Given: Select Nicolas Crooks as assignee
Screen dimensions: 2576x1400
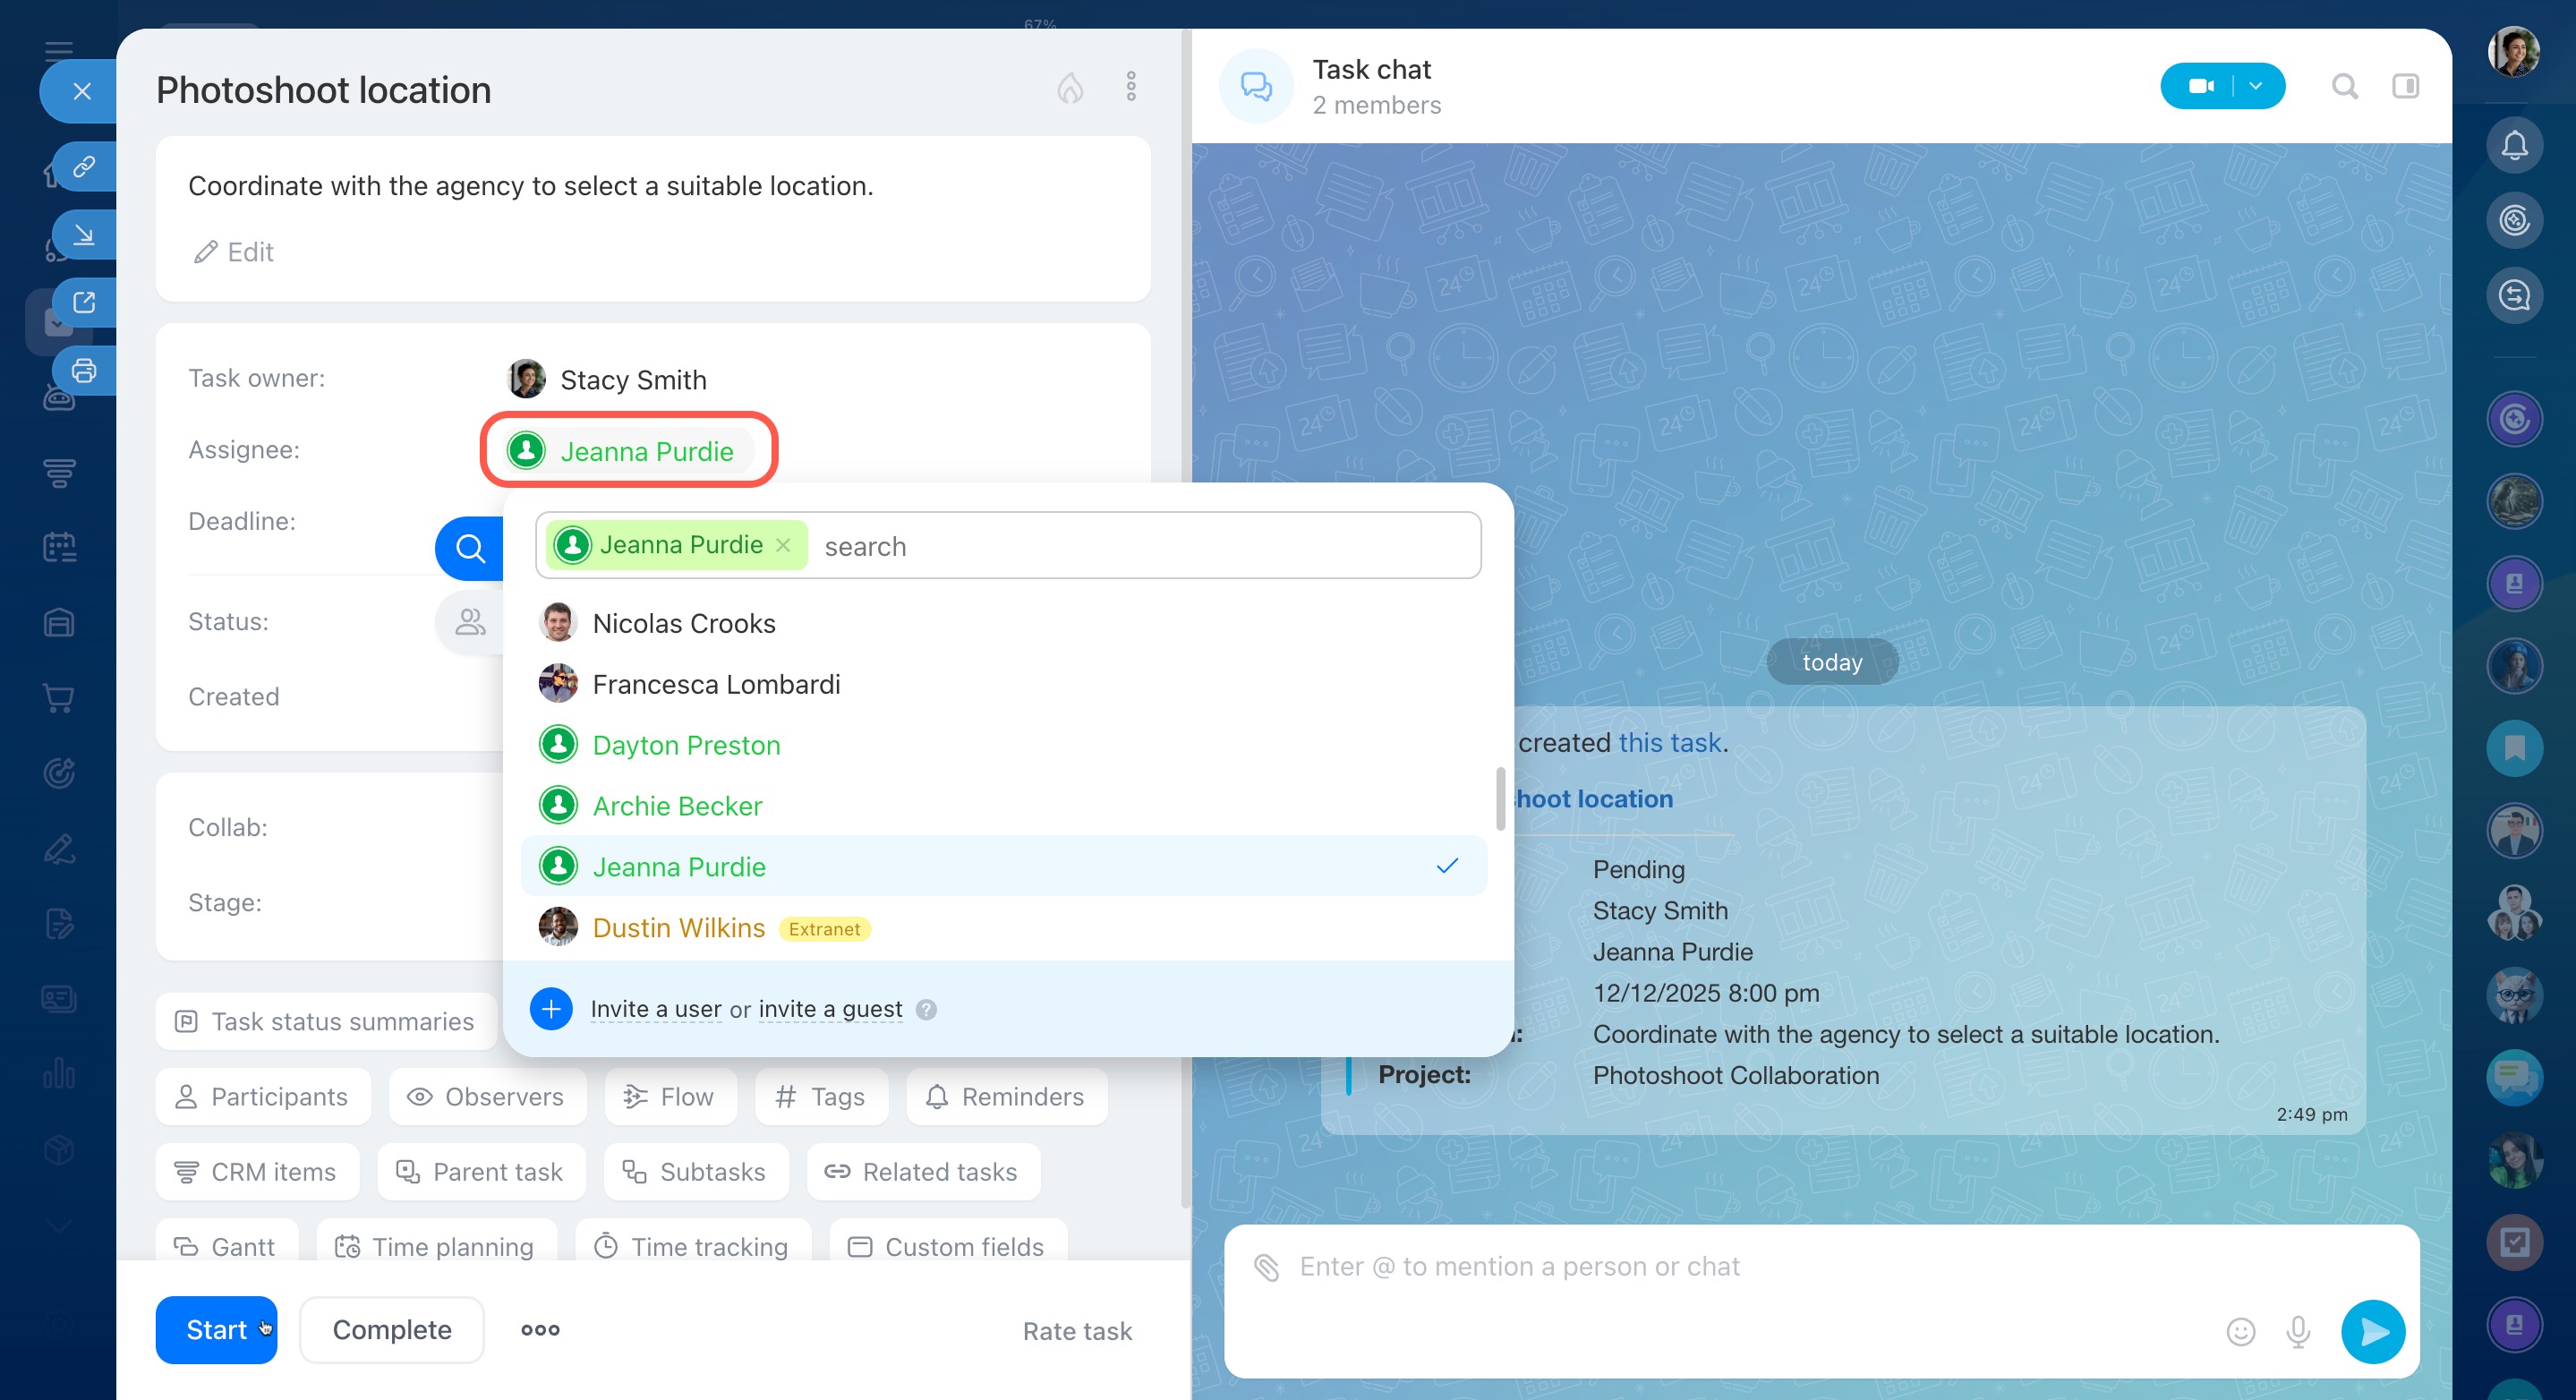Looking at the screenshot, I should [x=684, y=623].
